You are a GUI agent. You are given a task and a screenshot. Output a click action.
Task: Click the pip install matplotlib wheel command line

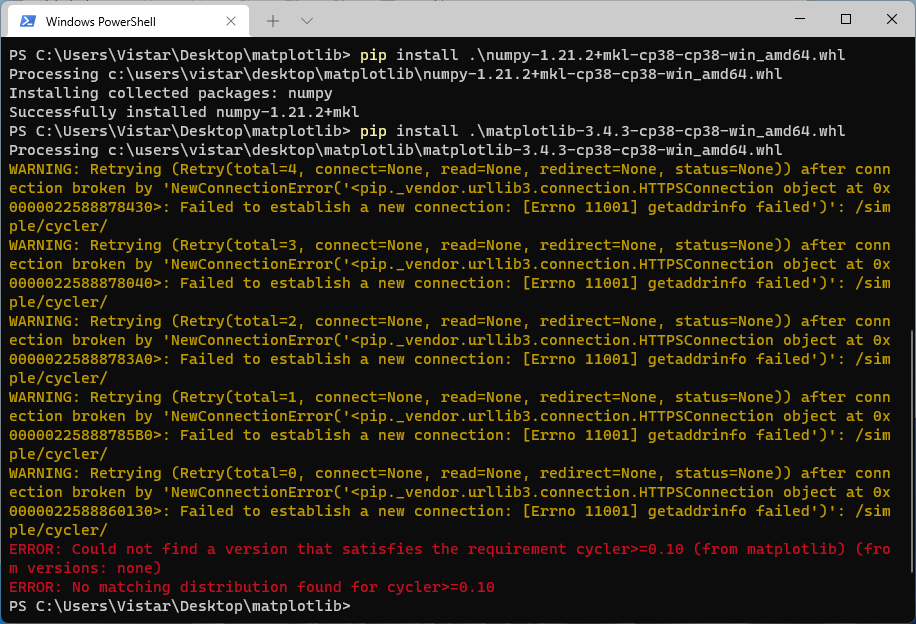[427, 131]
